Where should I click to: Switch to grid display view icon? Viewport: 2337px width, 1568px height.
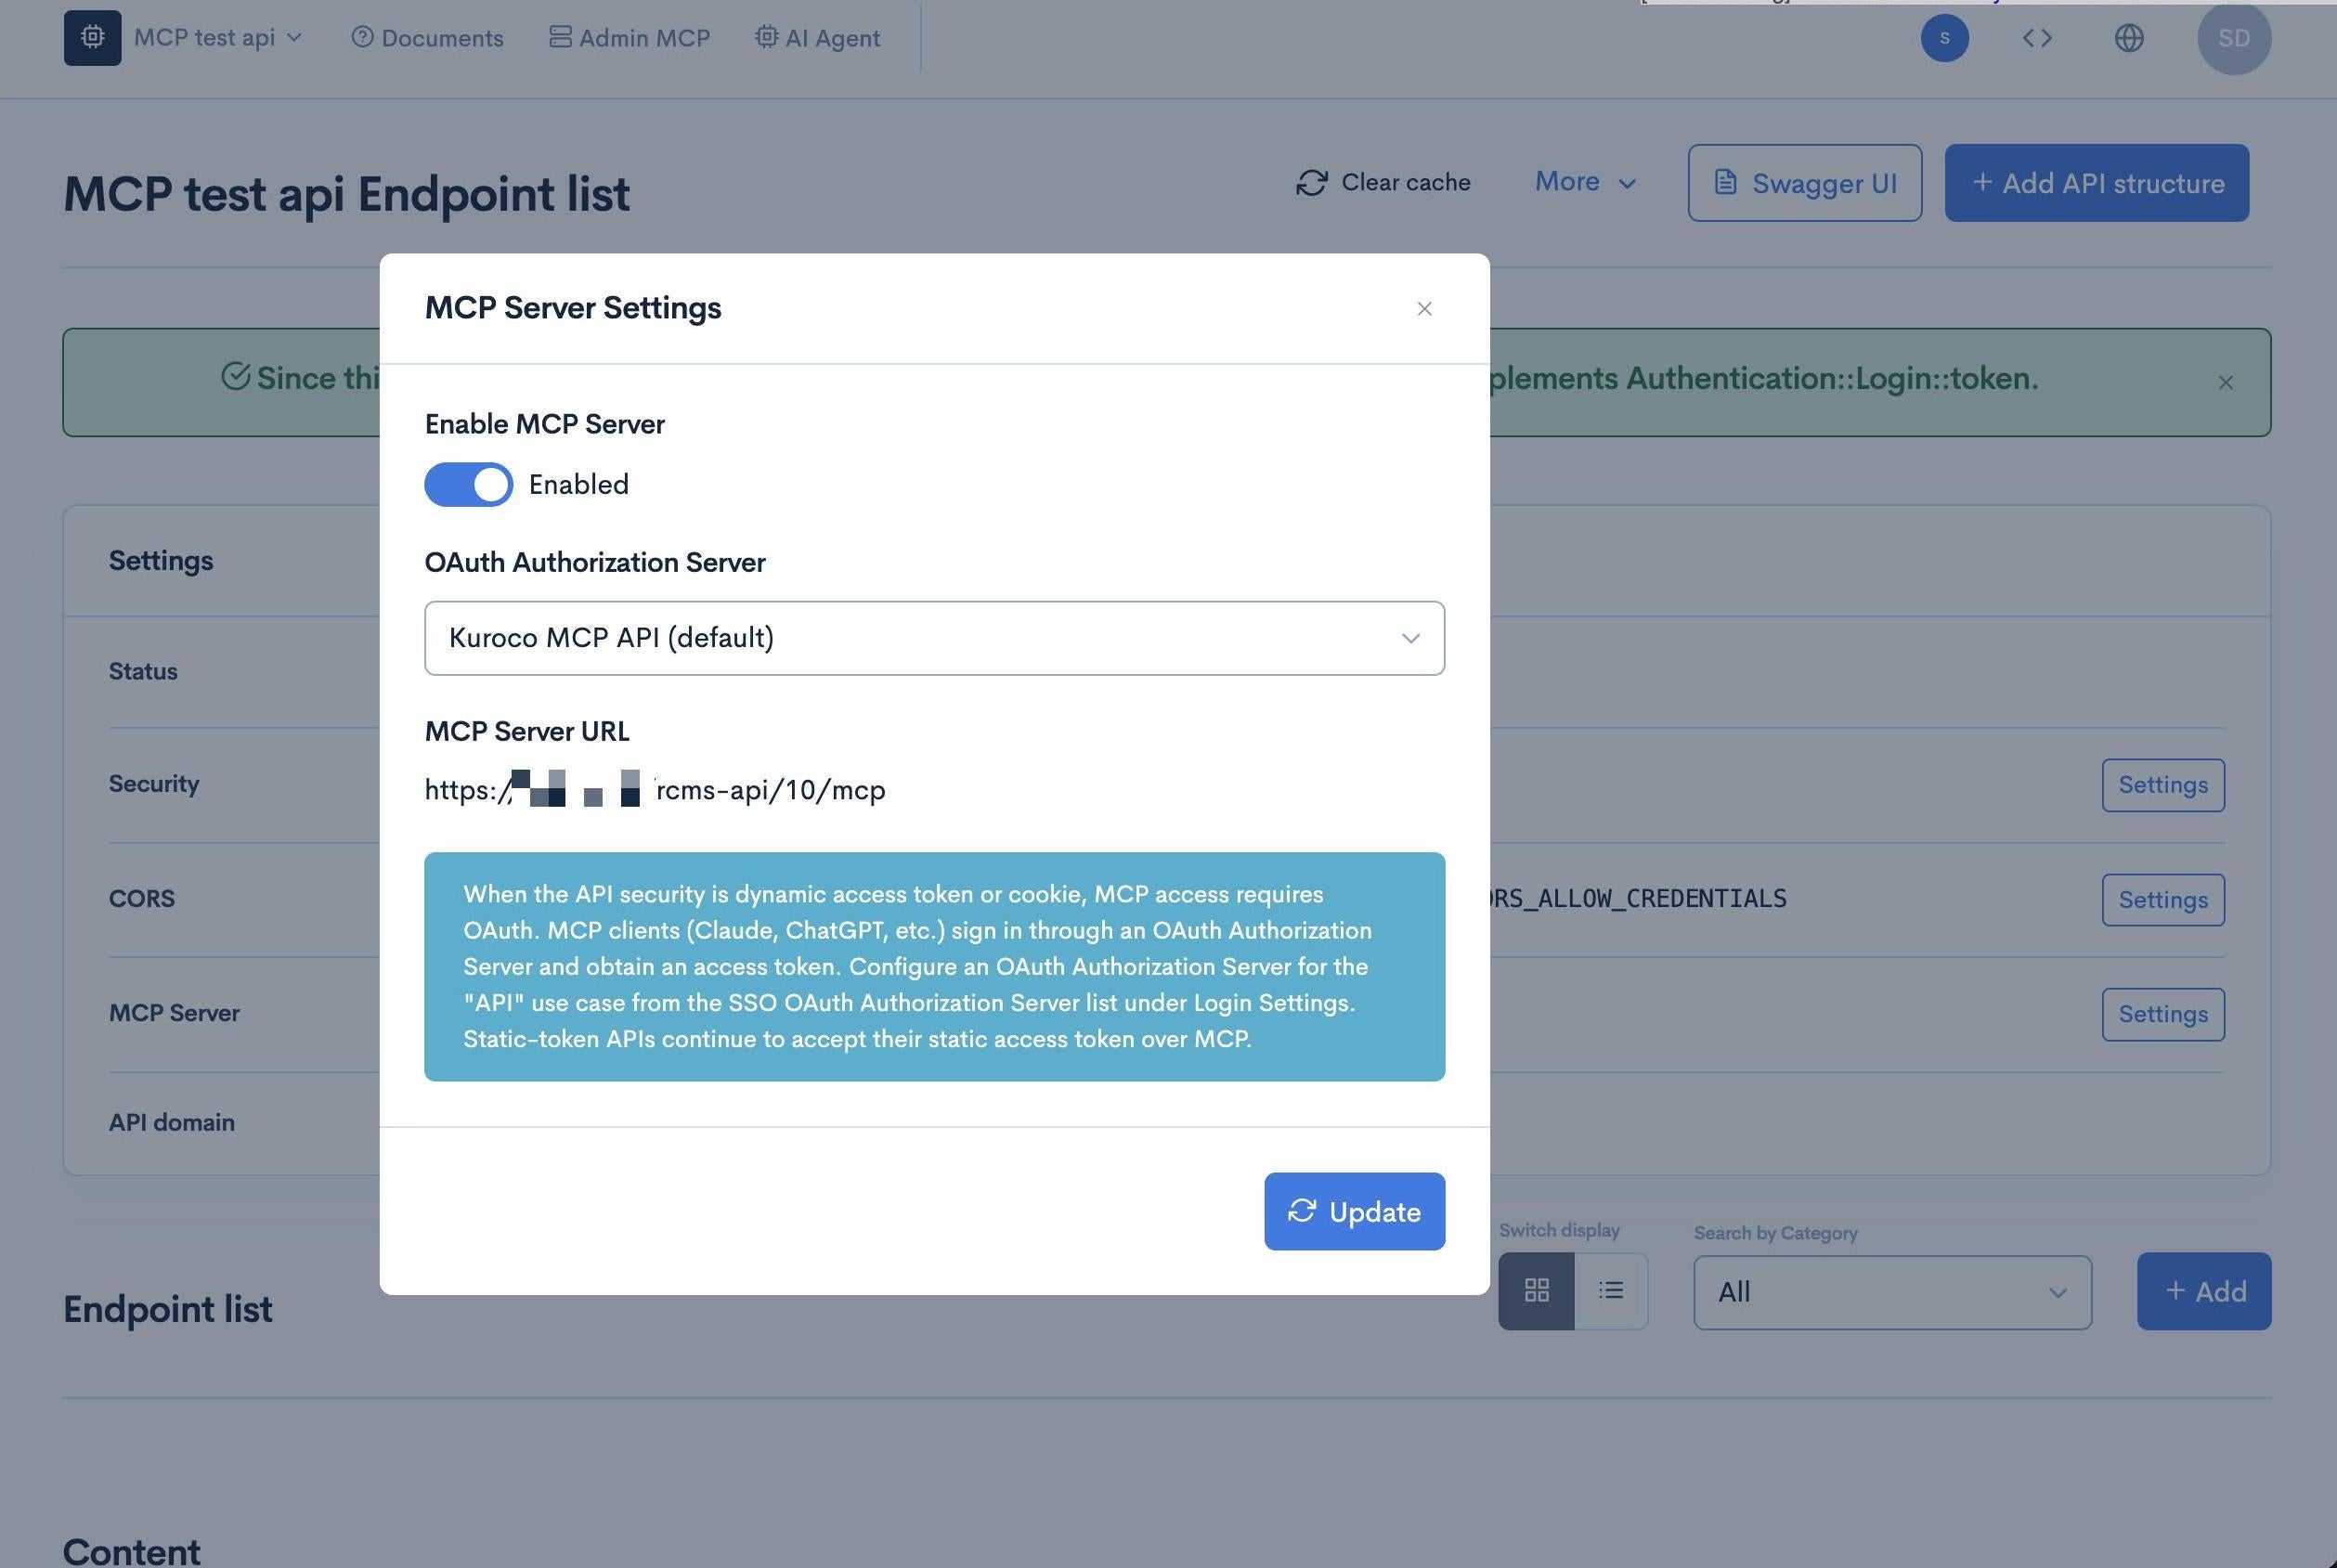(x=1536, y=1290)
